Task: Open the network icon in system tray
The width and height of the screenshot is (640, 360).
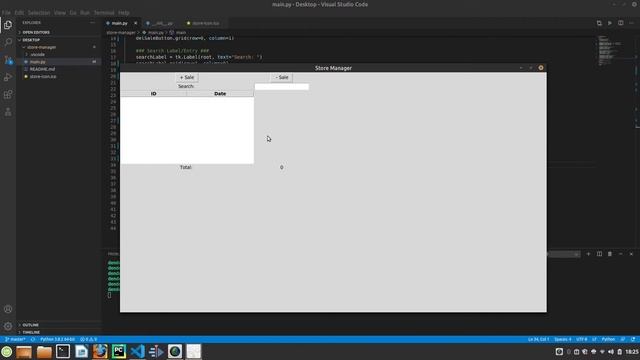Action: pos(602,351)
